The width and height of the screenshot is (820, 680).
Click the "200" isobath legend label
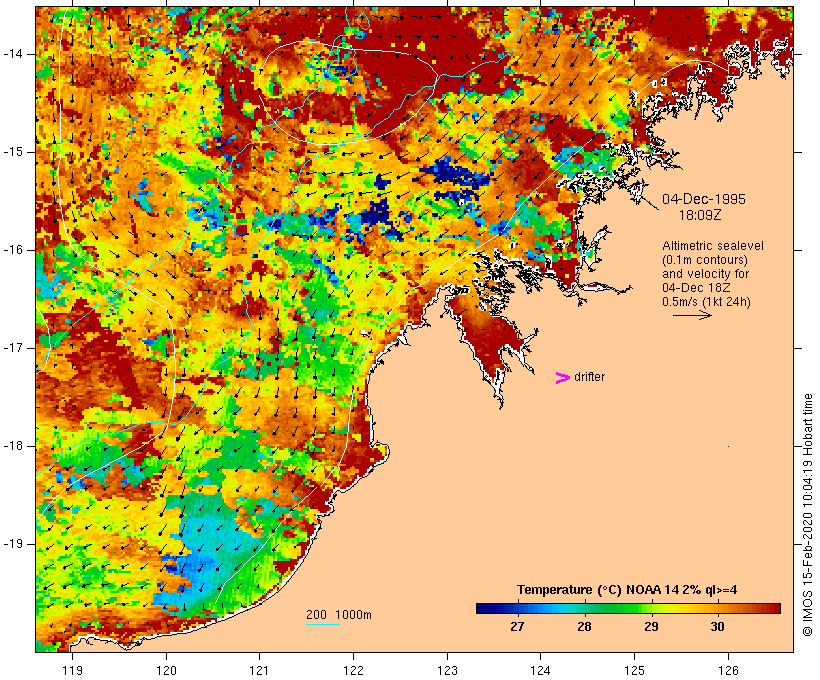(x=316, y=615)
